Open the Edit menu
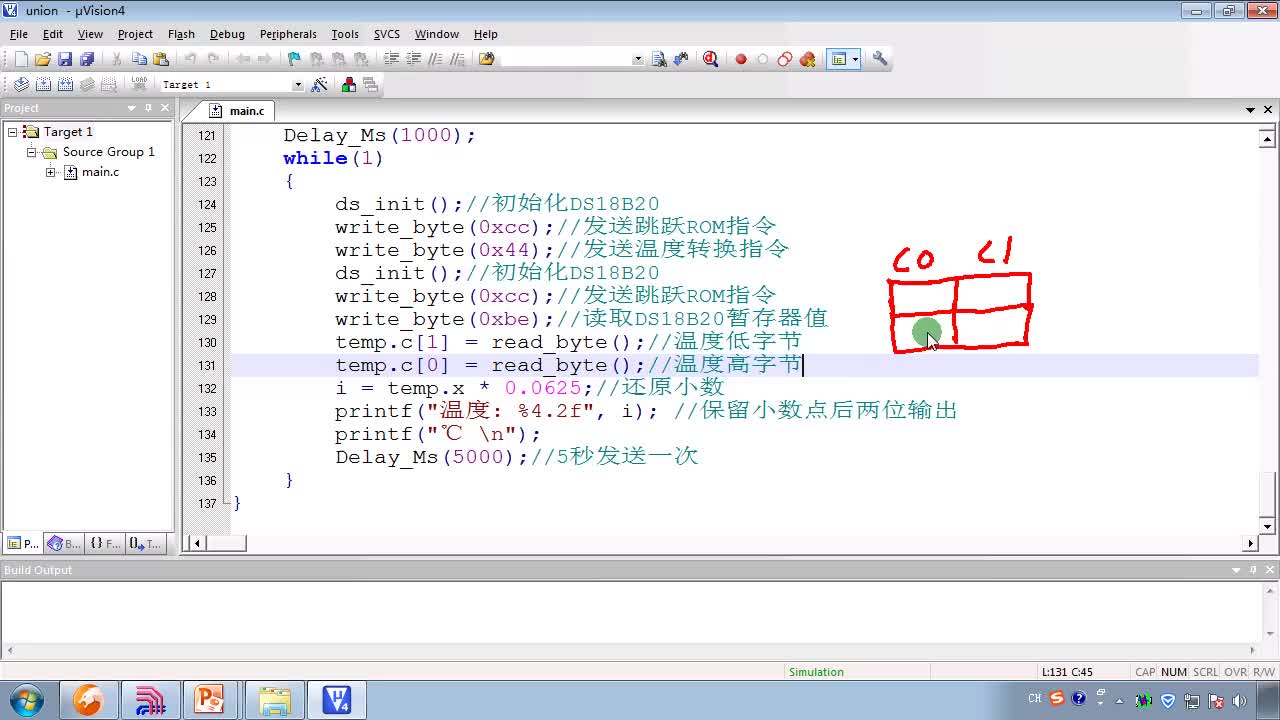The height and width of the screenshot is (720, 1280). [53, 34]
